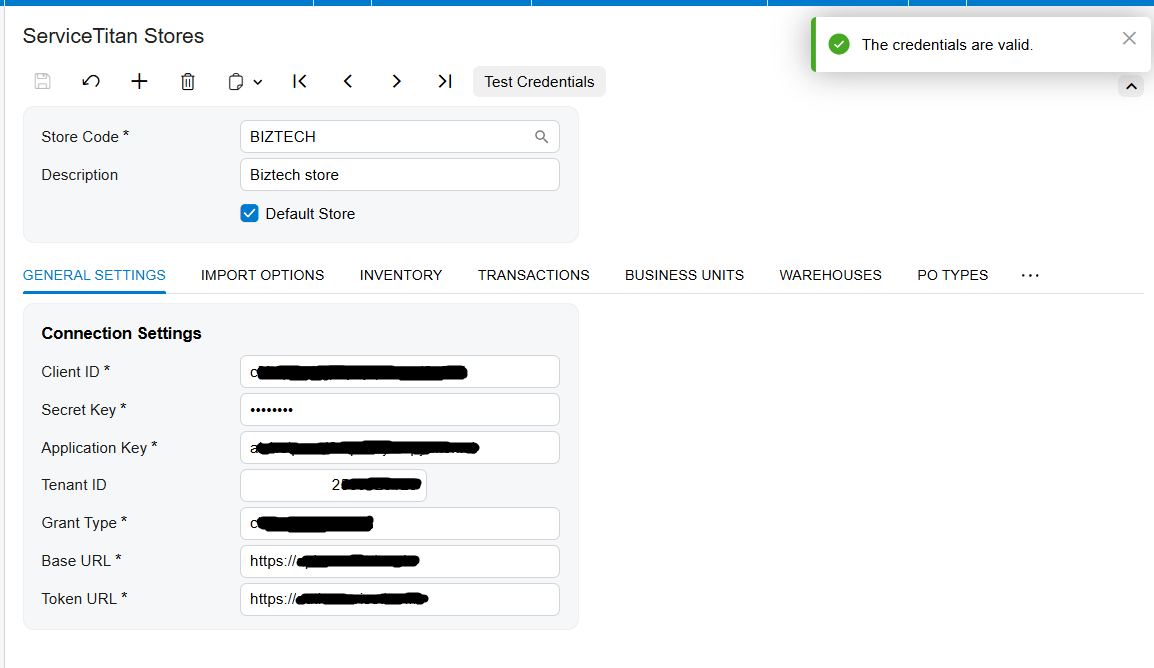Click the Base URL field

[x=400, y=561]
